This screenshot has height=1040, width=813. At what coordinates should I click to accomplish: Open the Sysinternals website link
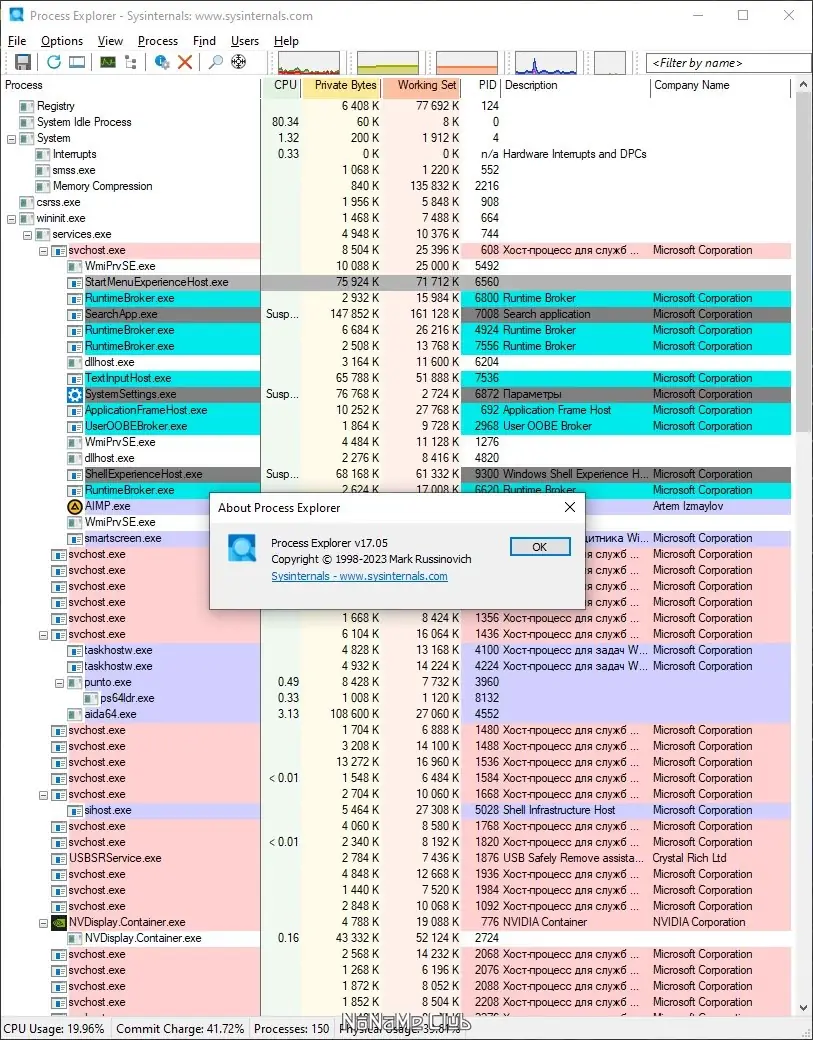tap(359, 576)
